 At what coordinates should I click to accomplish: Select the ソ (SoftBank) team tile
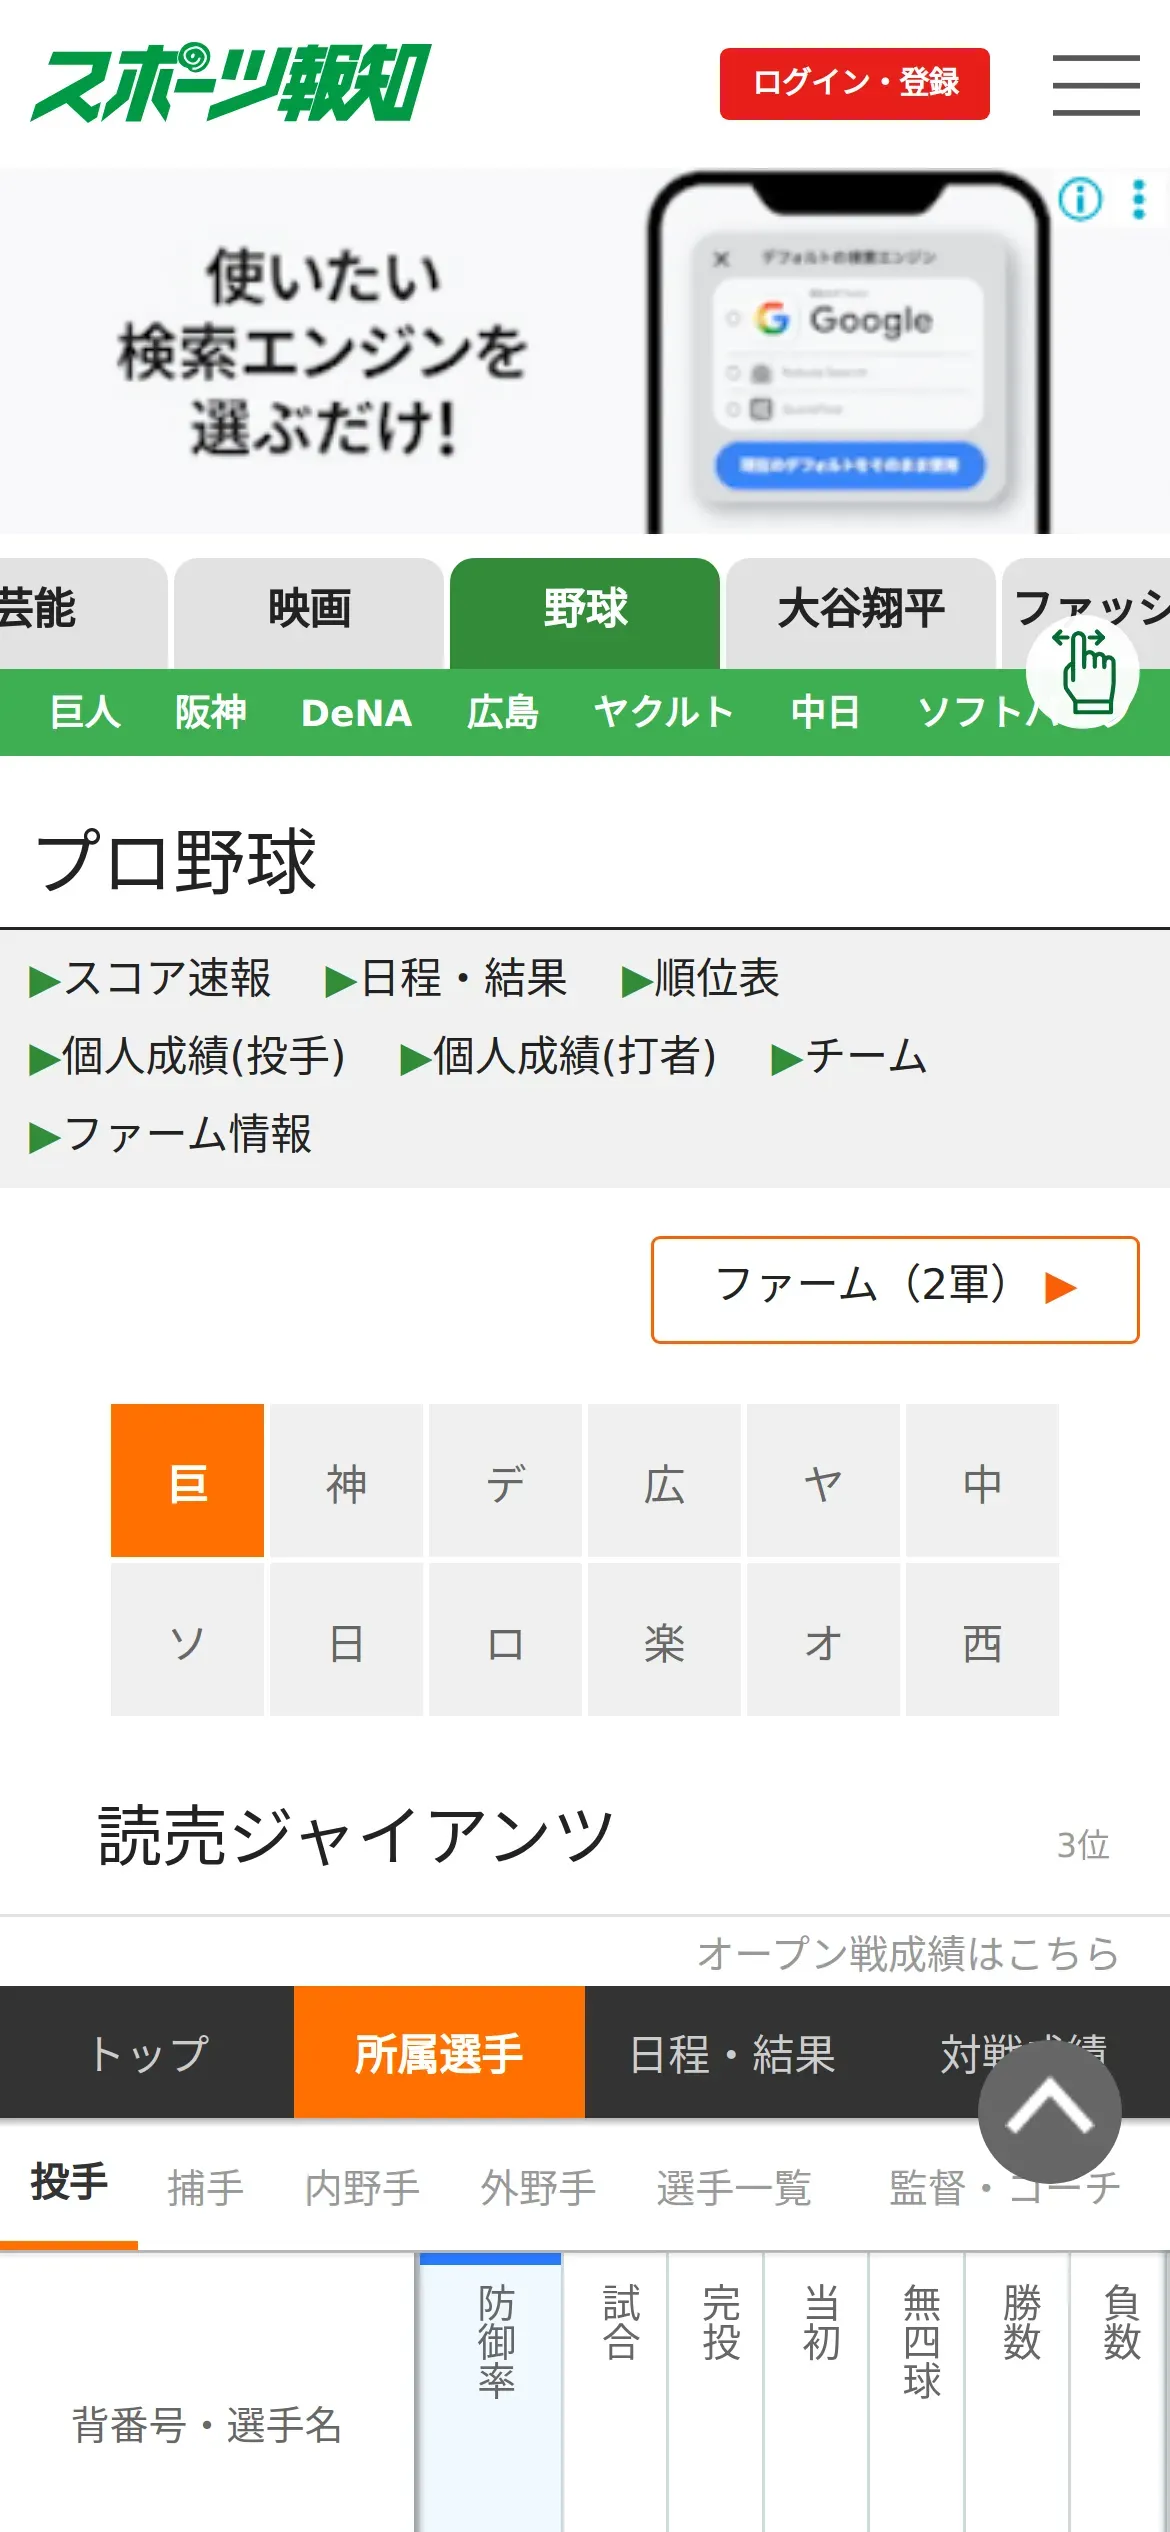point(187,1640)
